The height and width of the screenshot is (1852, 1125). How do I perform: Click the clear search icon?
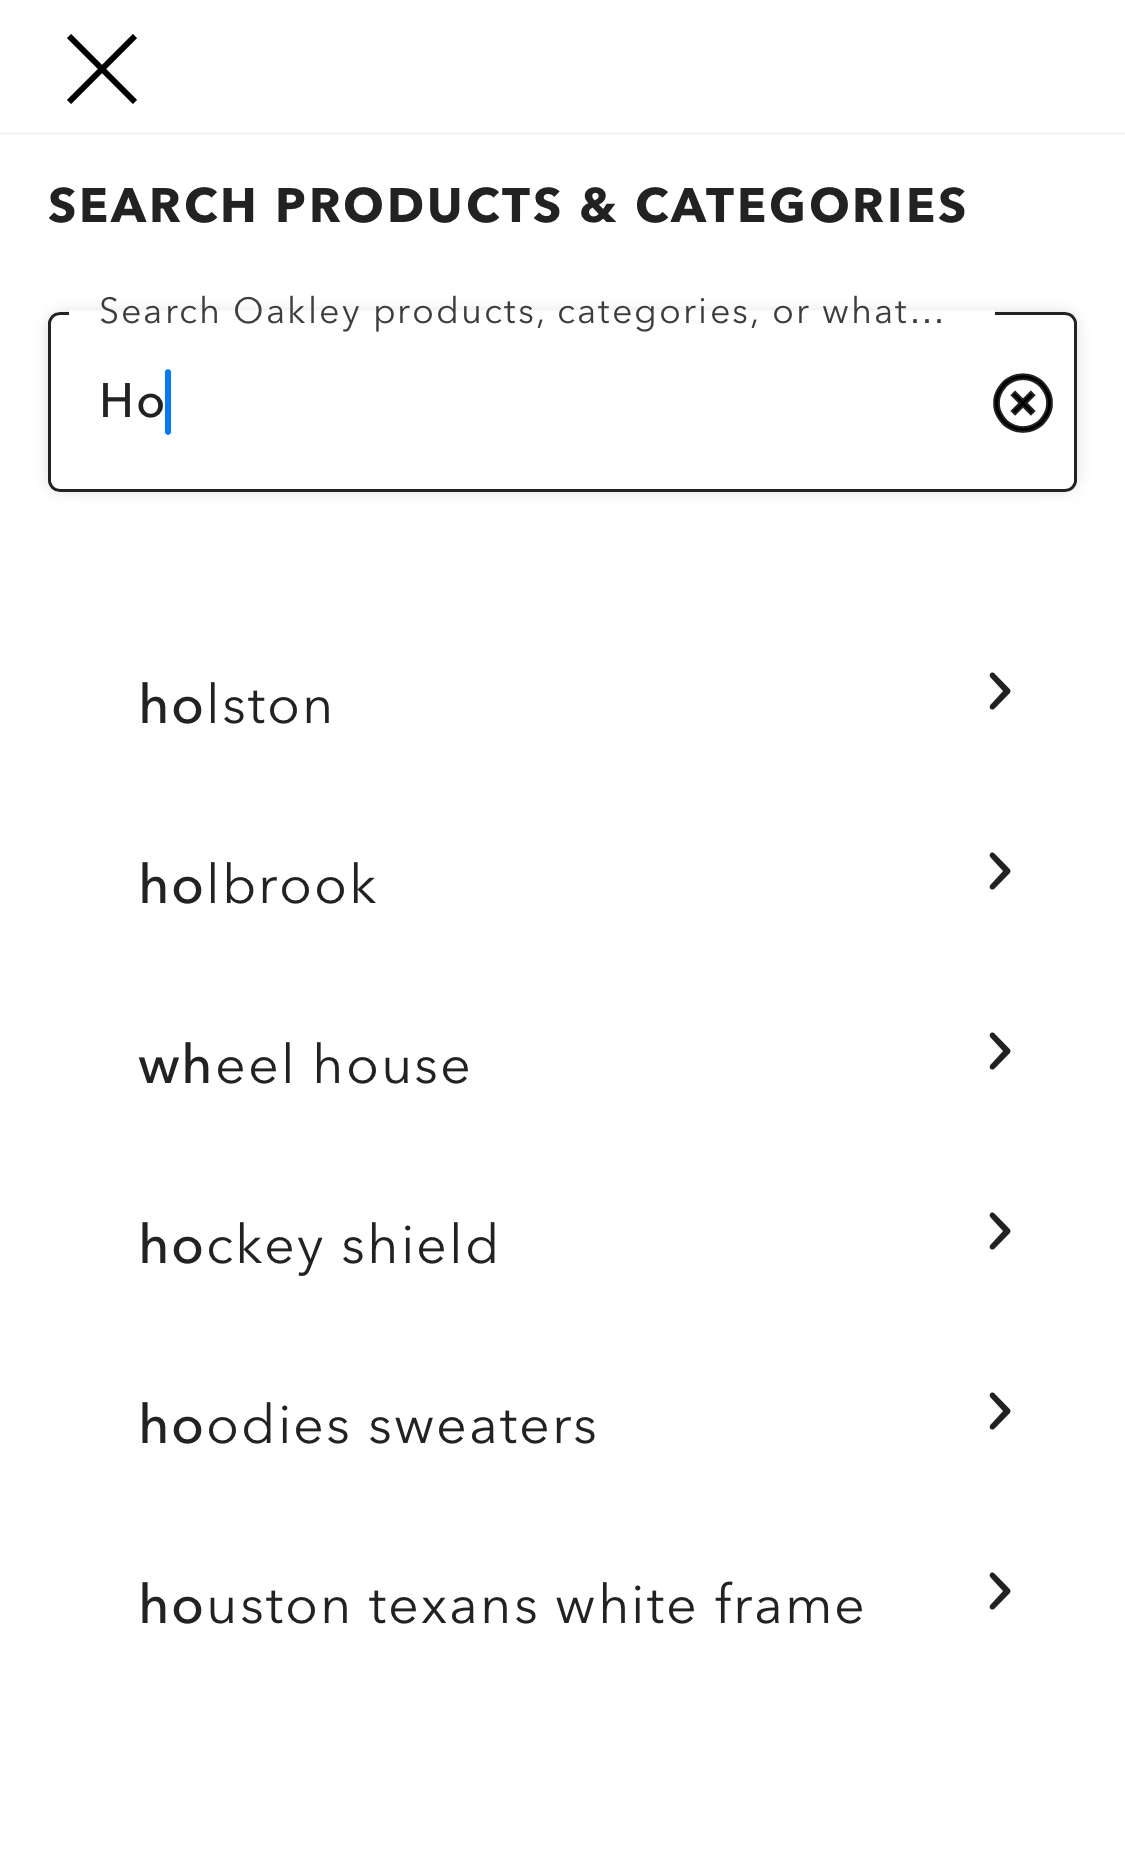1022,403
